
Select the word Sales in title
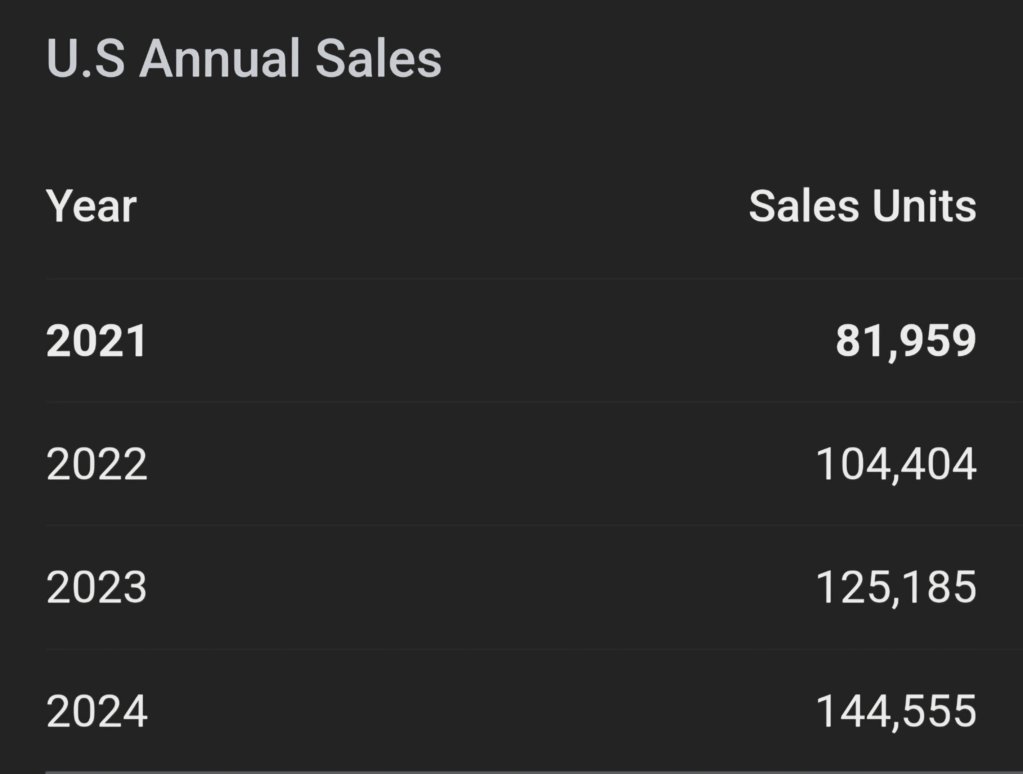tap(378, 58)
